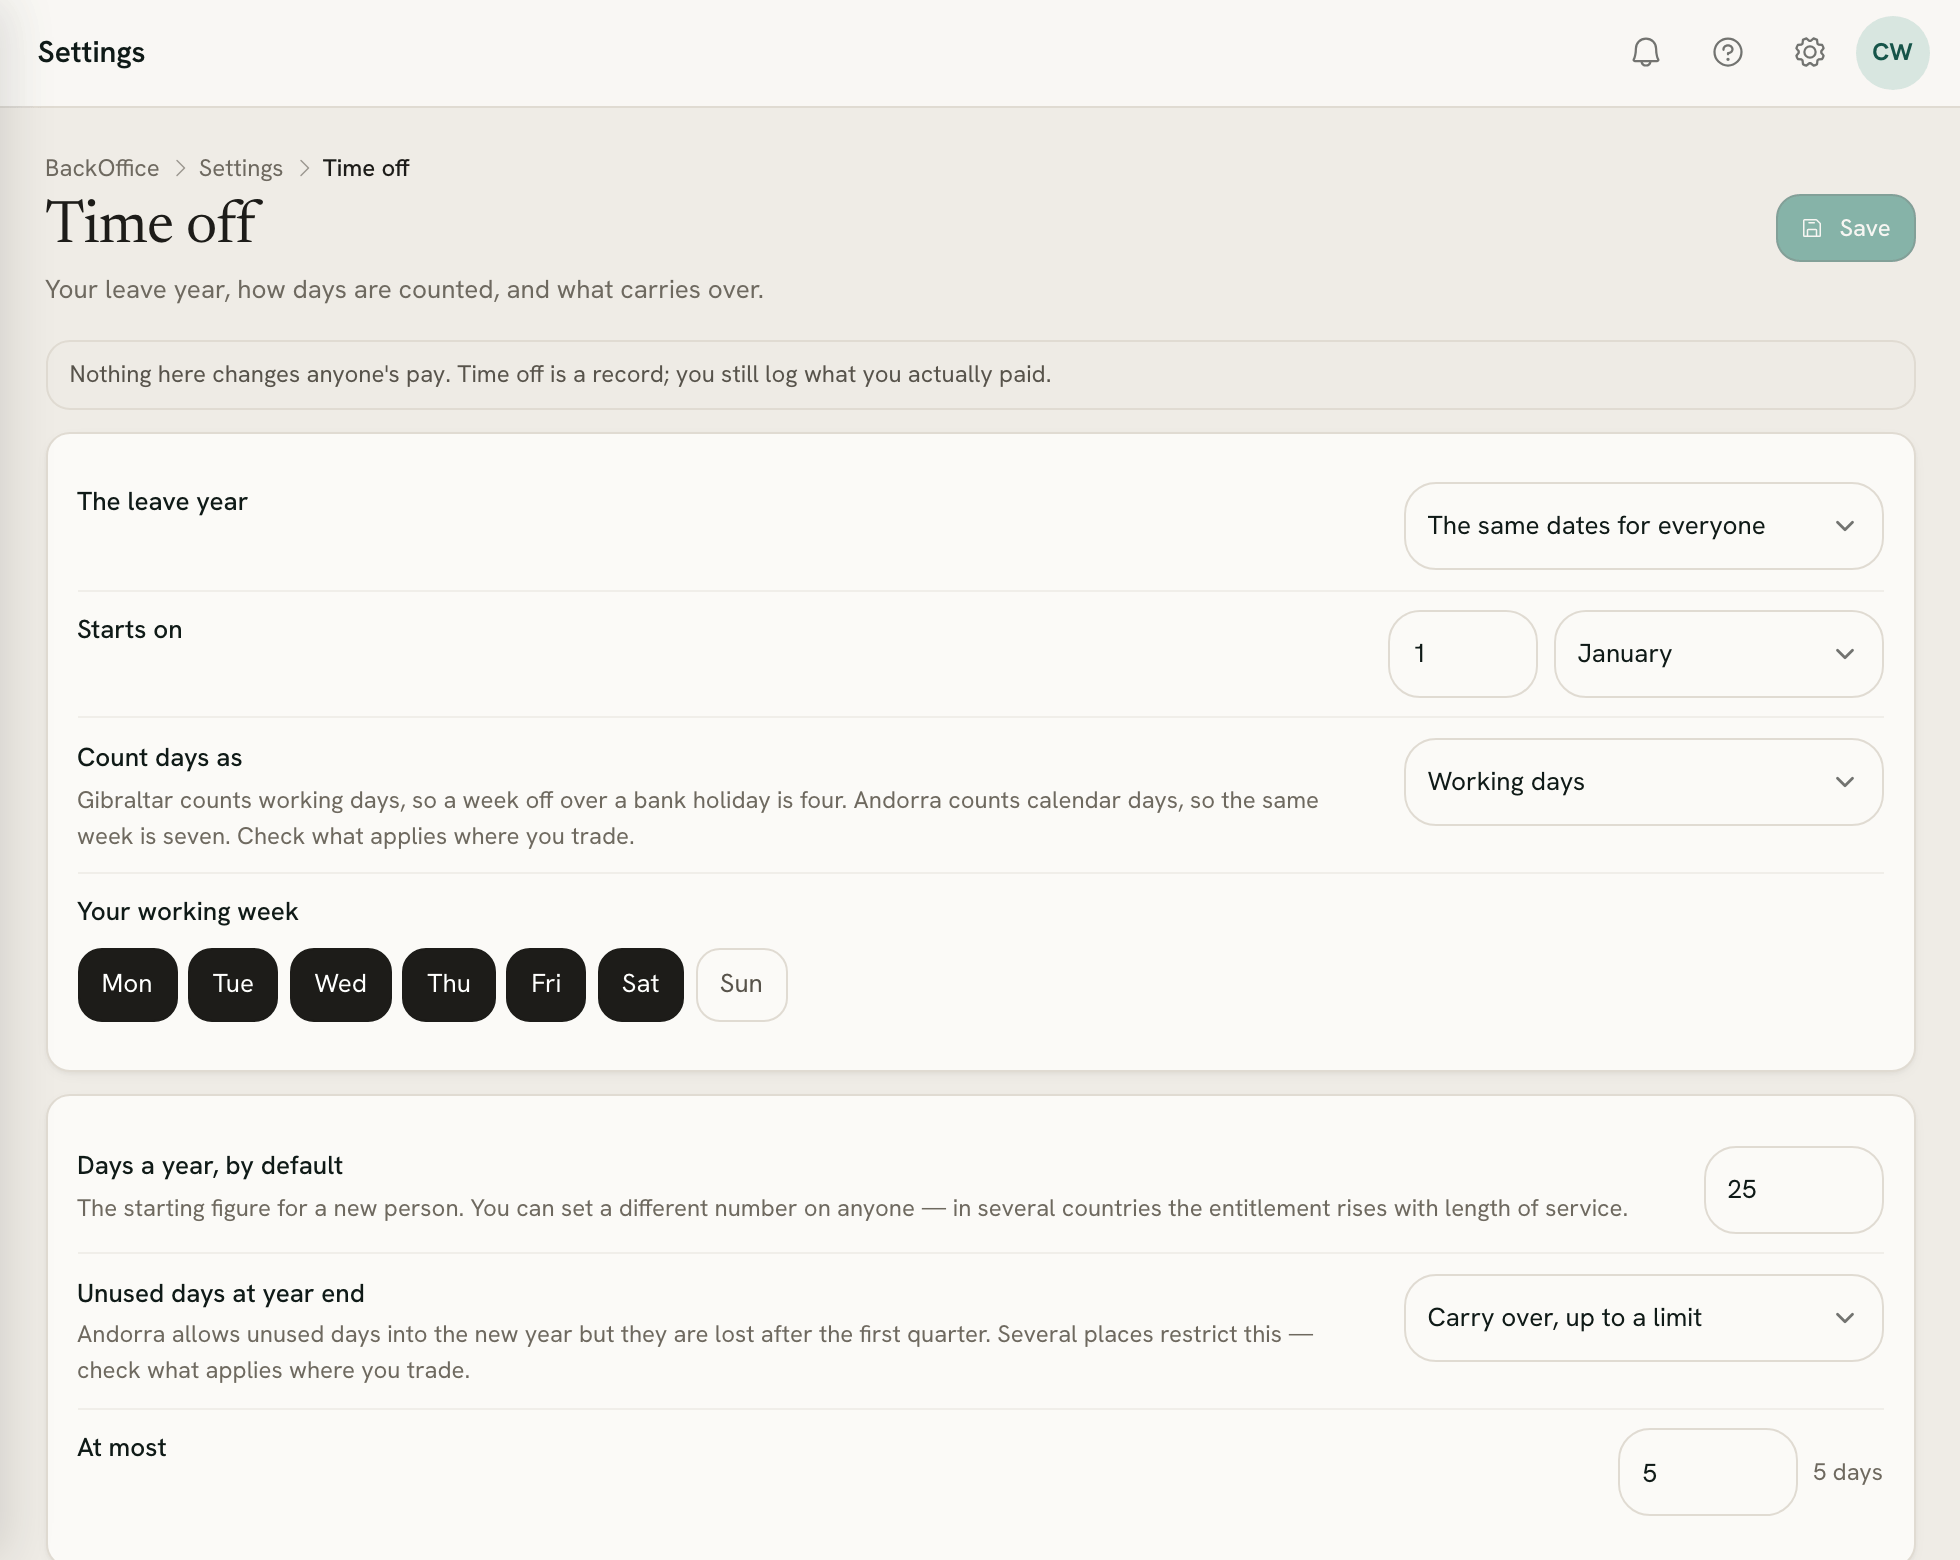Go to the BackOffice breadcrumb
Screen dimensions: 1960x1560
102,168
